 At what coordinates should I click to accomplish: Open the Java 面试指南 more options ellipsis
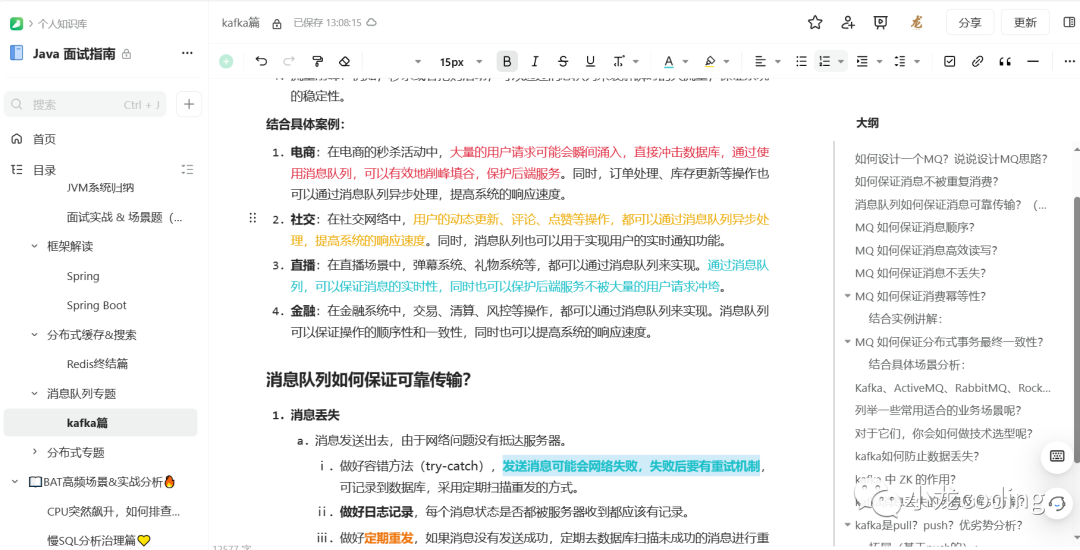(x=187, y=53)
